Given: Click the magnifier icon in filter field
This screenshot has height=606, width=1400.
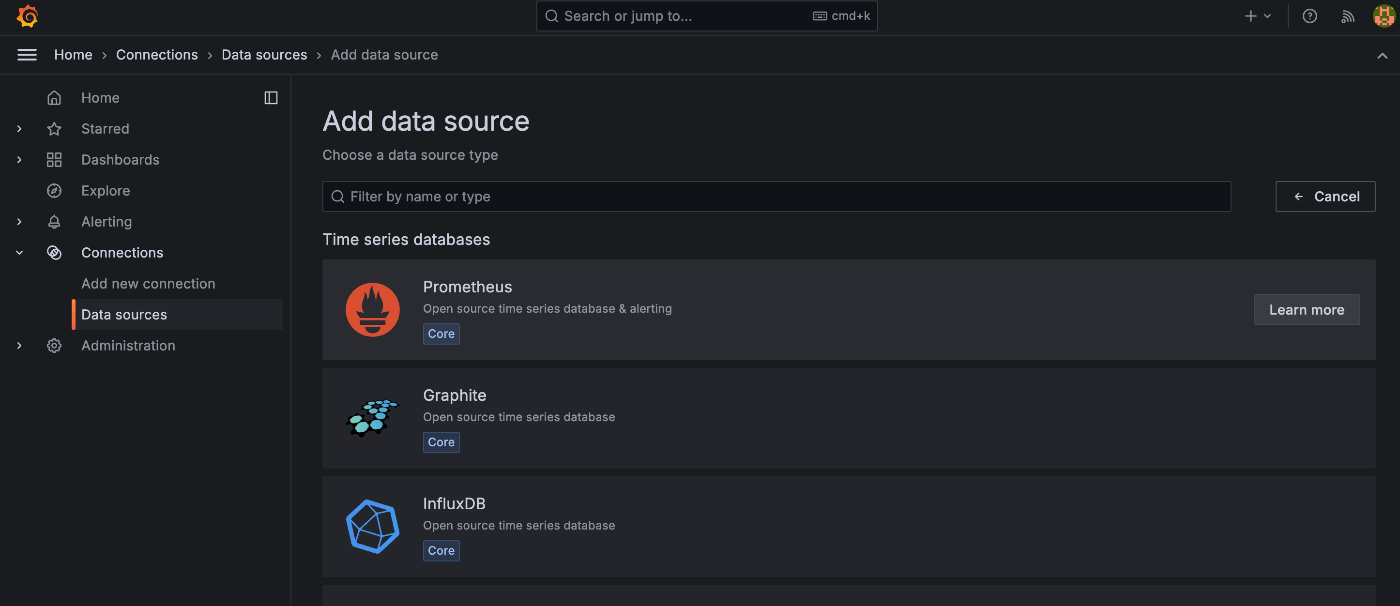Looking at the screenshot, I should click(x=338, y=197).
